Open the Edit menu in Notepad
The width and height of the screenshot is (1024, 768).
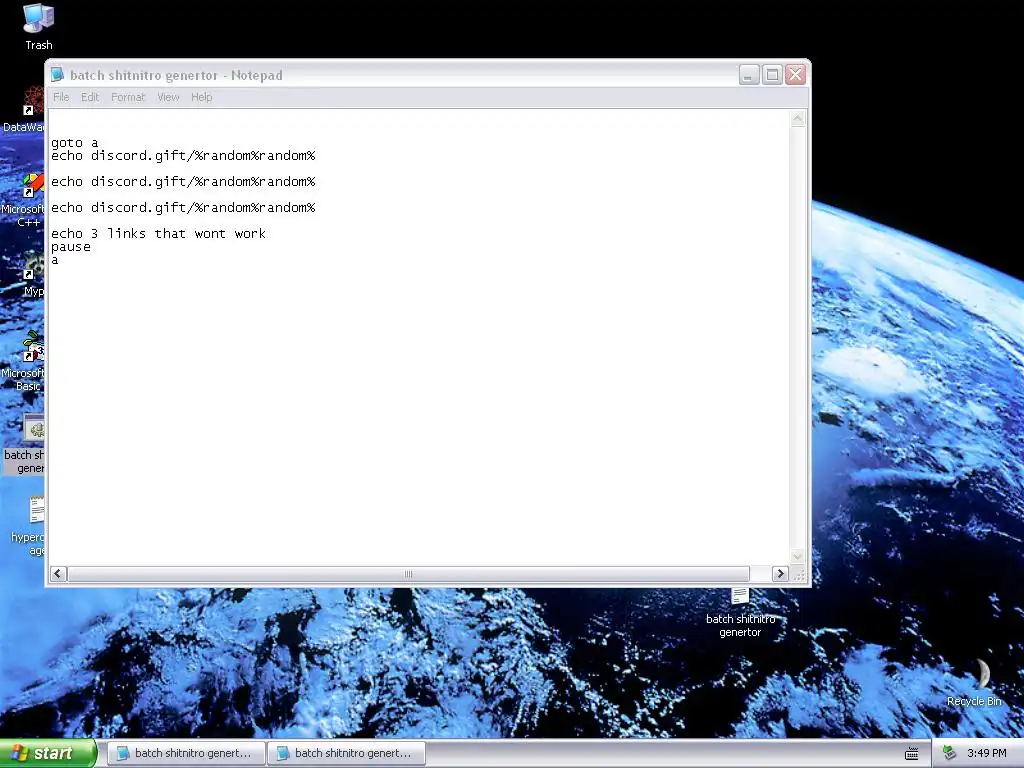[90, 97]
